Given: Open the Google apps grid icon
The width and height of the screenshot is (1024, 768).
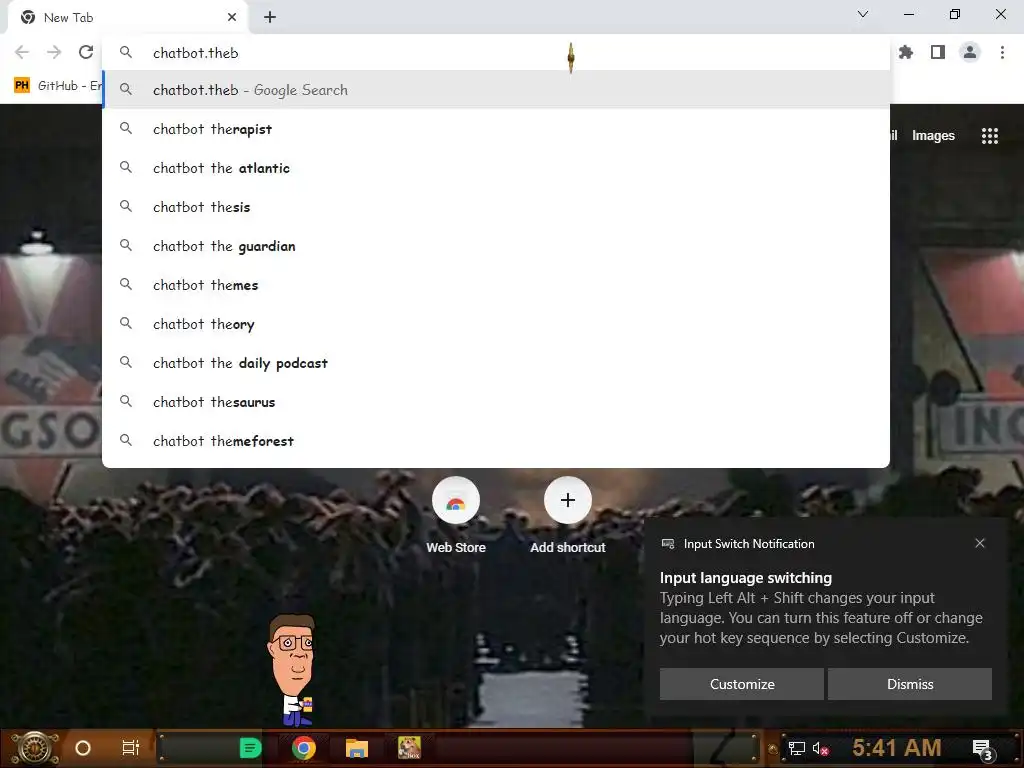Looking at the screenshot, I should 989,136.
